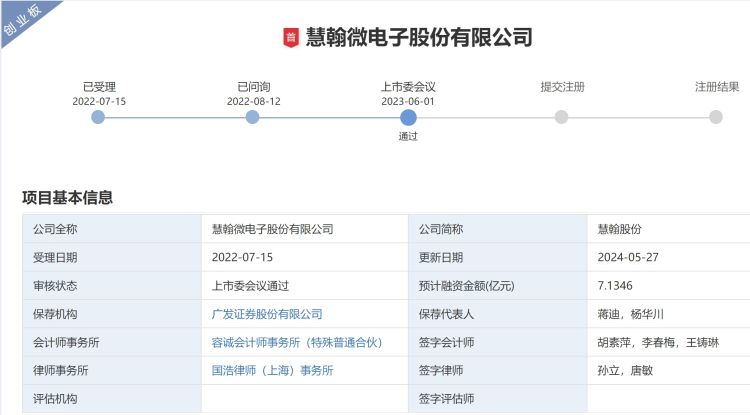
Task: Select the 上市委会议 timeline node dot
Action: [408, 117]
